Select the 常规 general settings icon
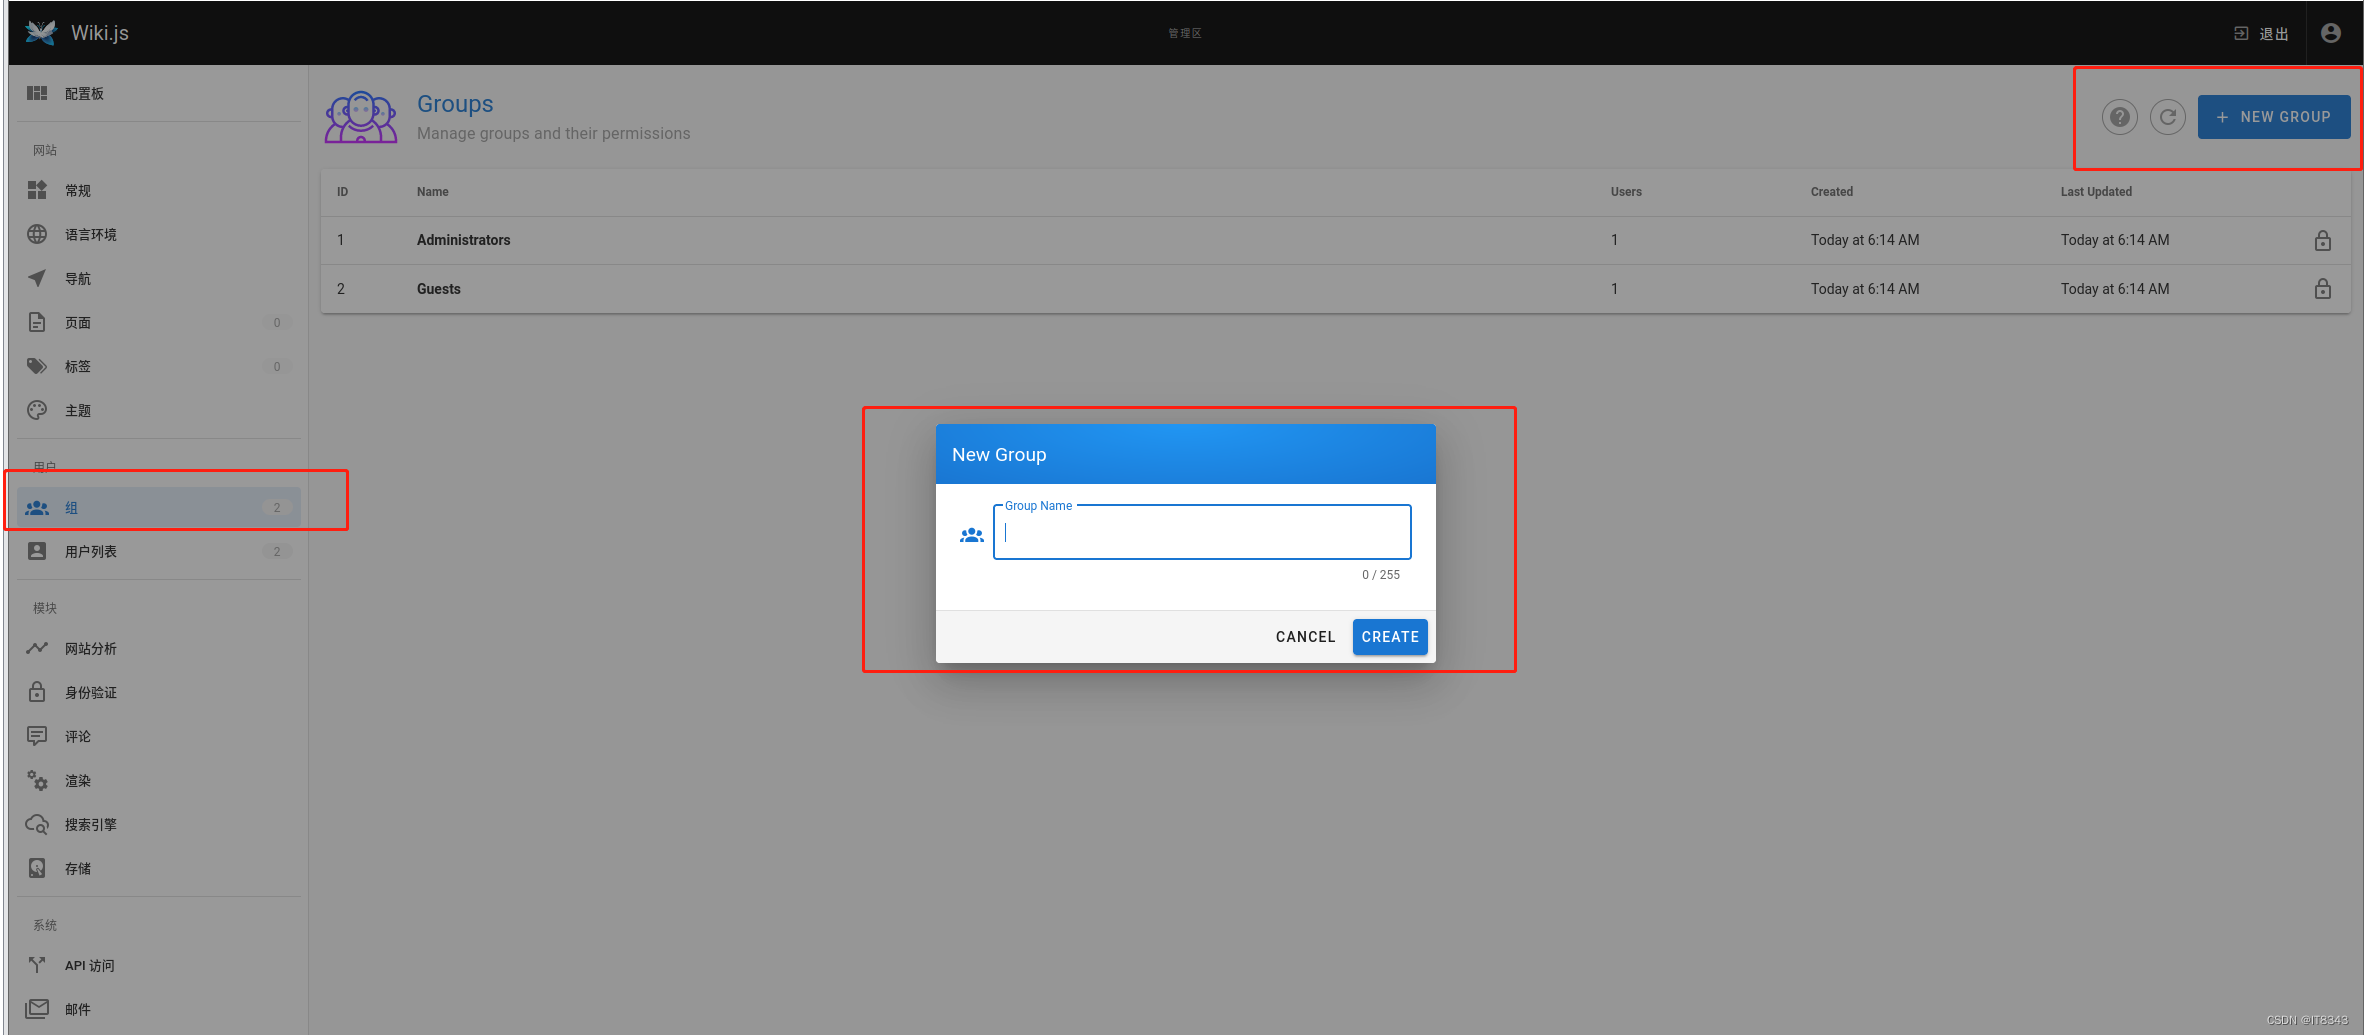 [x=37, y=190]
